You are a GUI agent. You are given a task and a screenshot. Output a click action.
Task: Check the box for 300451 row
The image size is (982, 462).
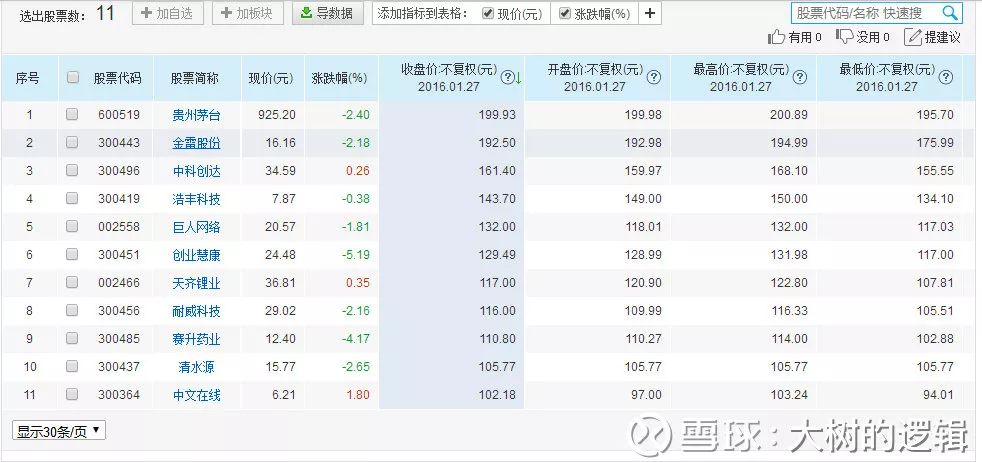tap(72, 254)
